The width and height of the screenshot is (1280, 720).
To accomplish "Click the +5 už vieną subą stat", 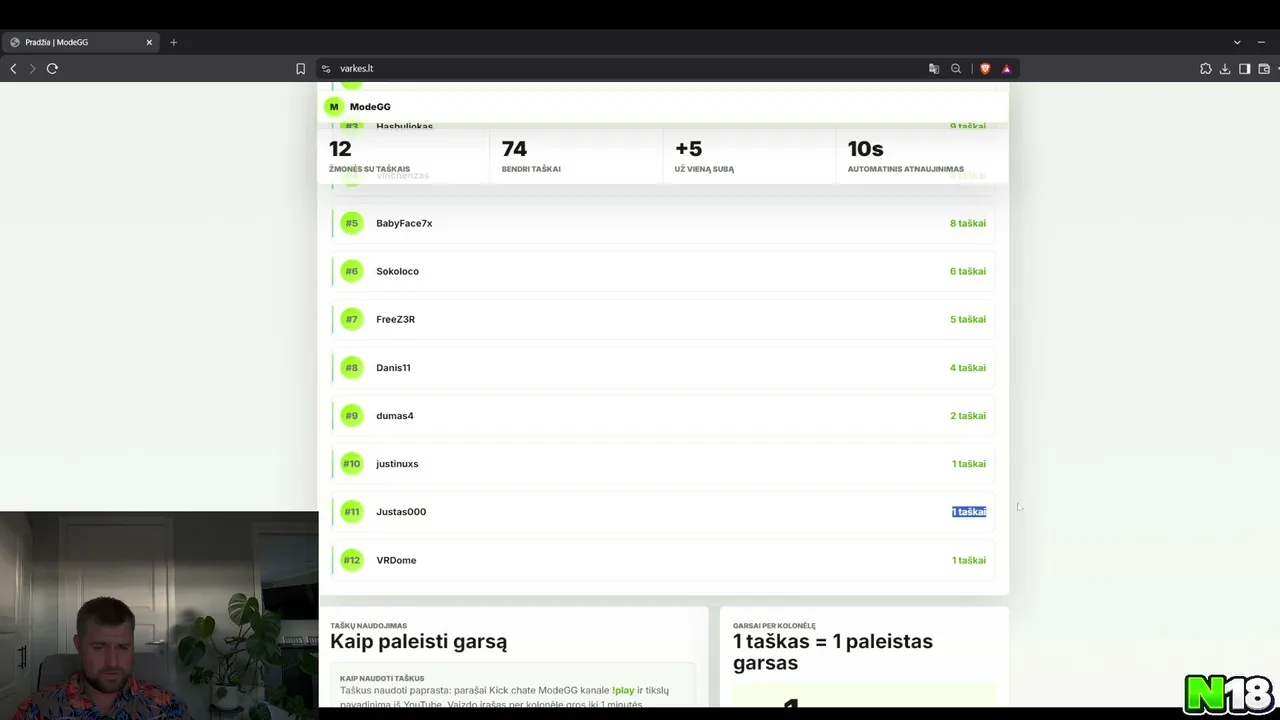I will [749, 157].
